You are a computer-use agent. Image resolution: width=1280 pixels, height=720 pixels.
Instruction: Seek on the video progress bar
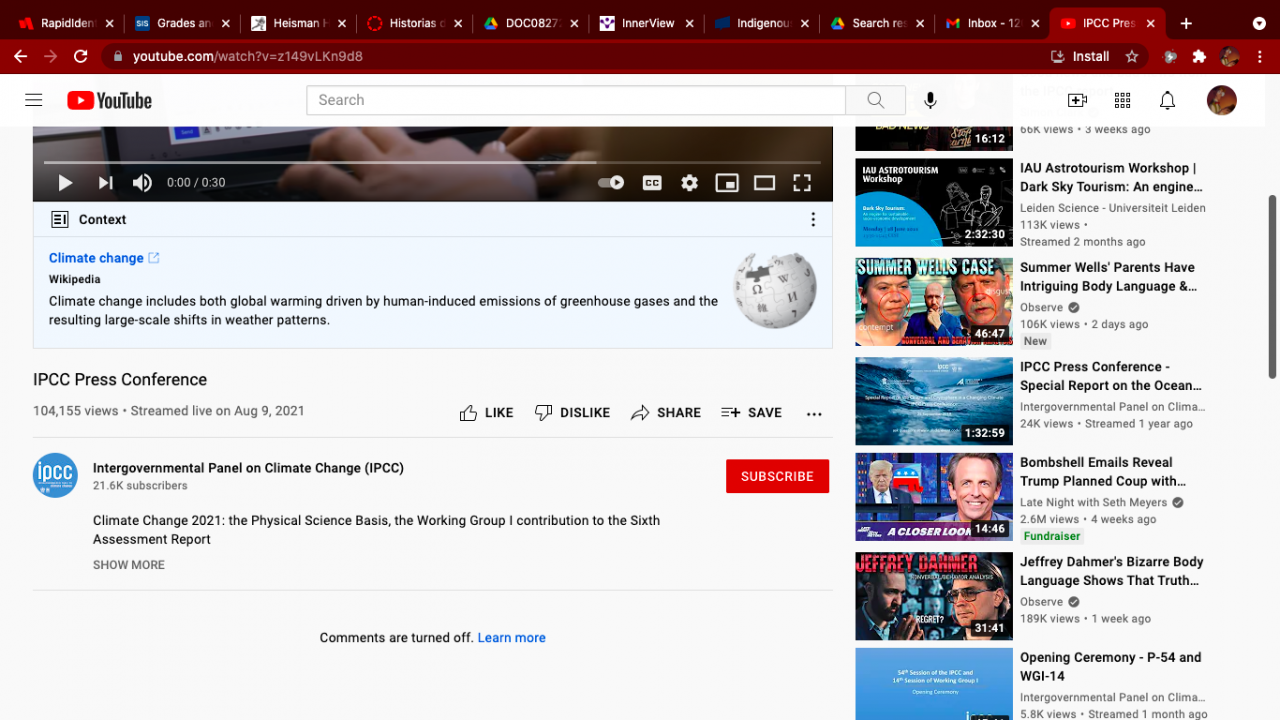point(432,162)
